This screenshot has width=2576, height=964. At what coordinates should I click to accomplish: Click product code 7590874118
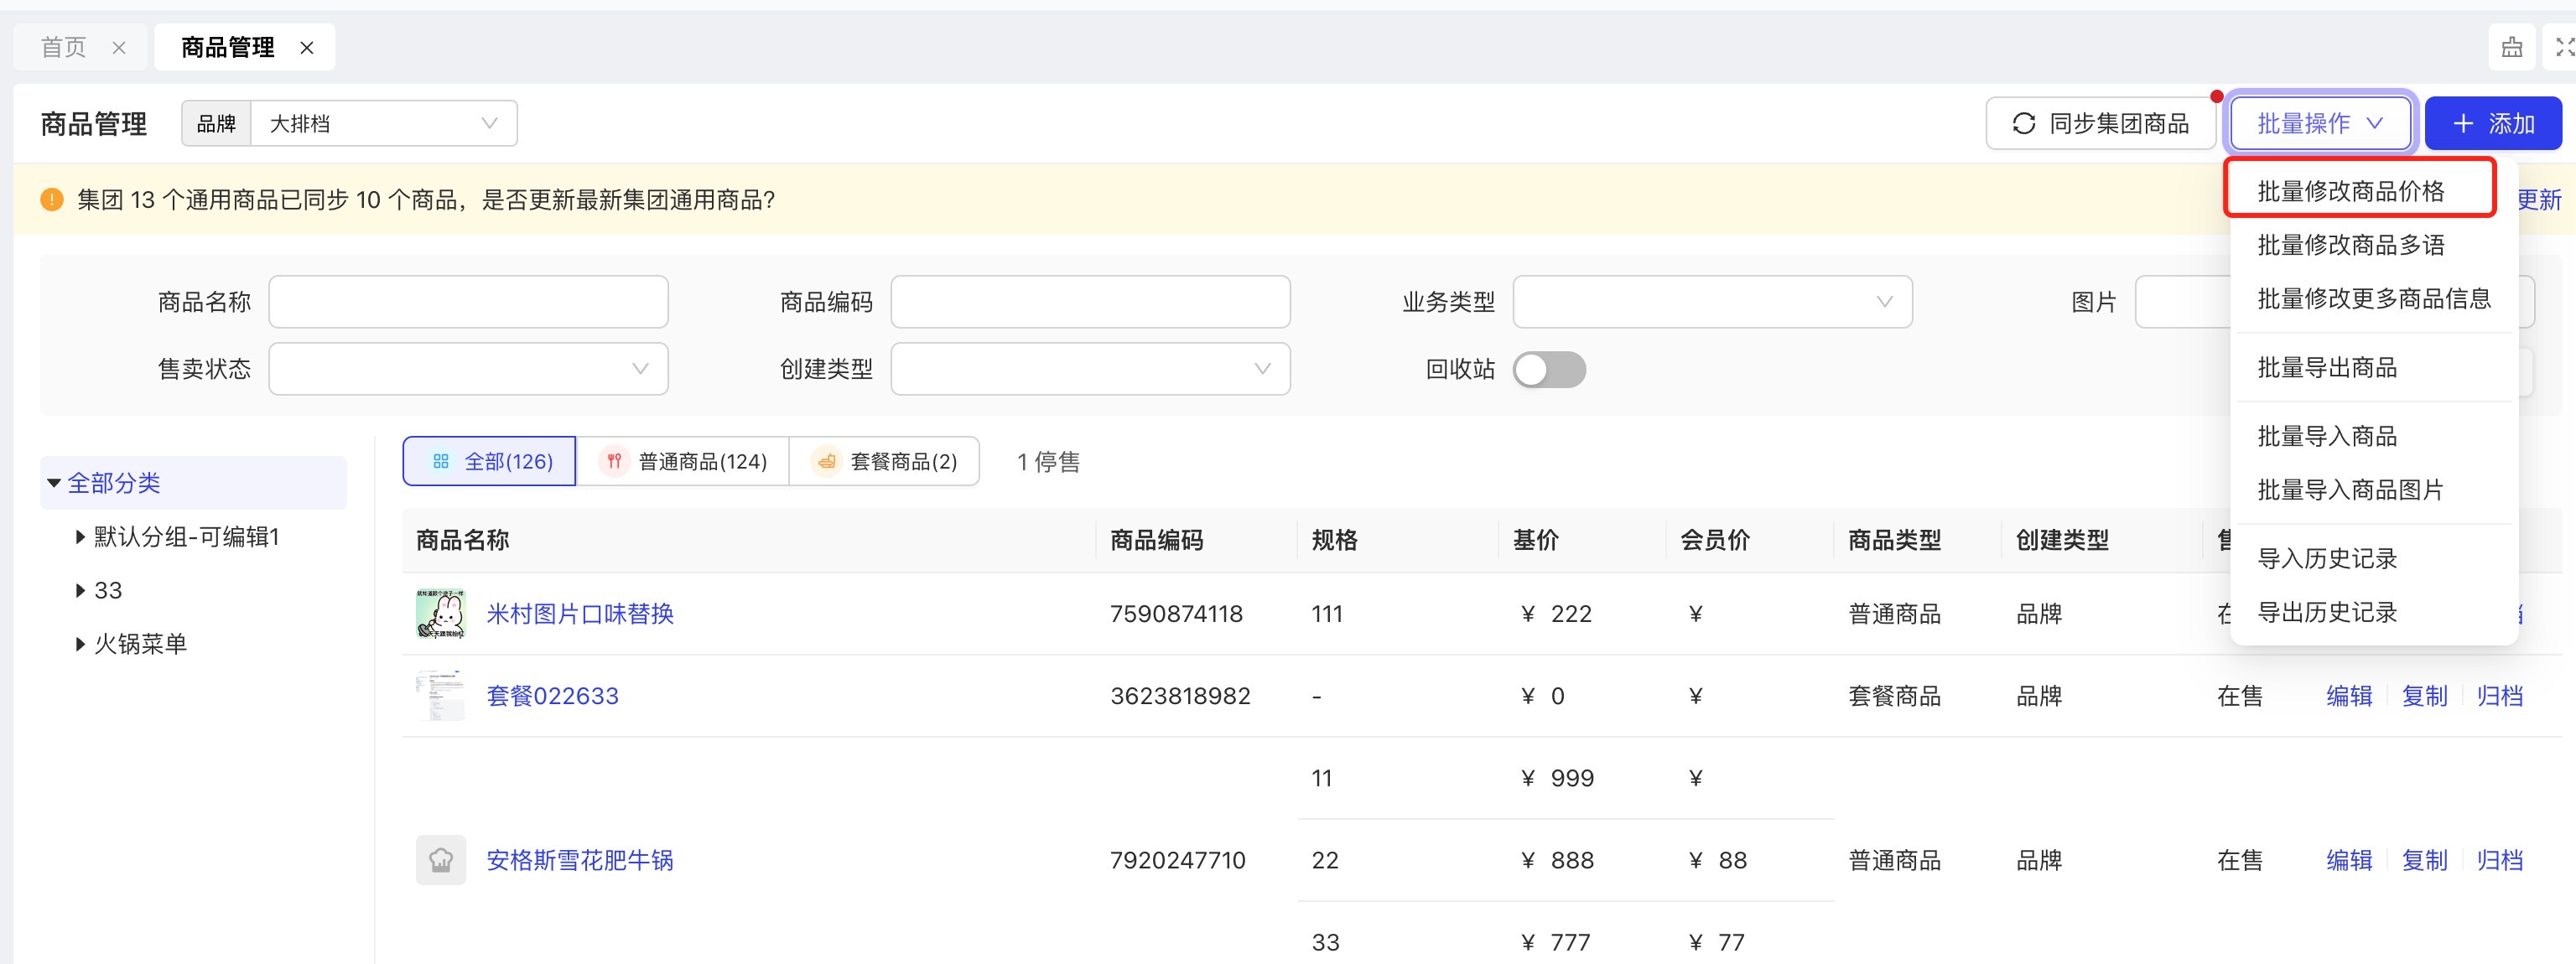(x=1176, y=614)
